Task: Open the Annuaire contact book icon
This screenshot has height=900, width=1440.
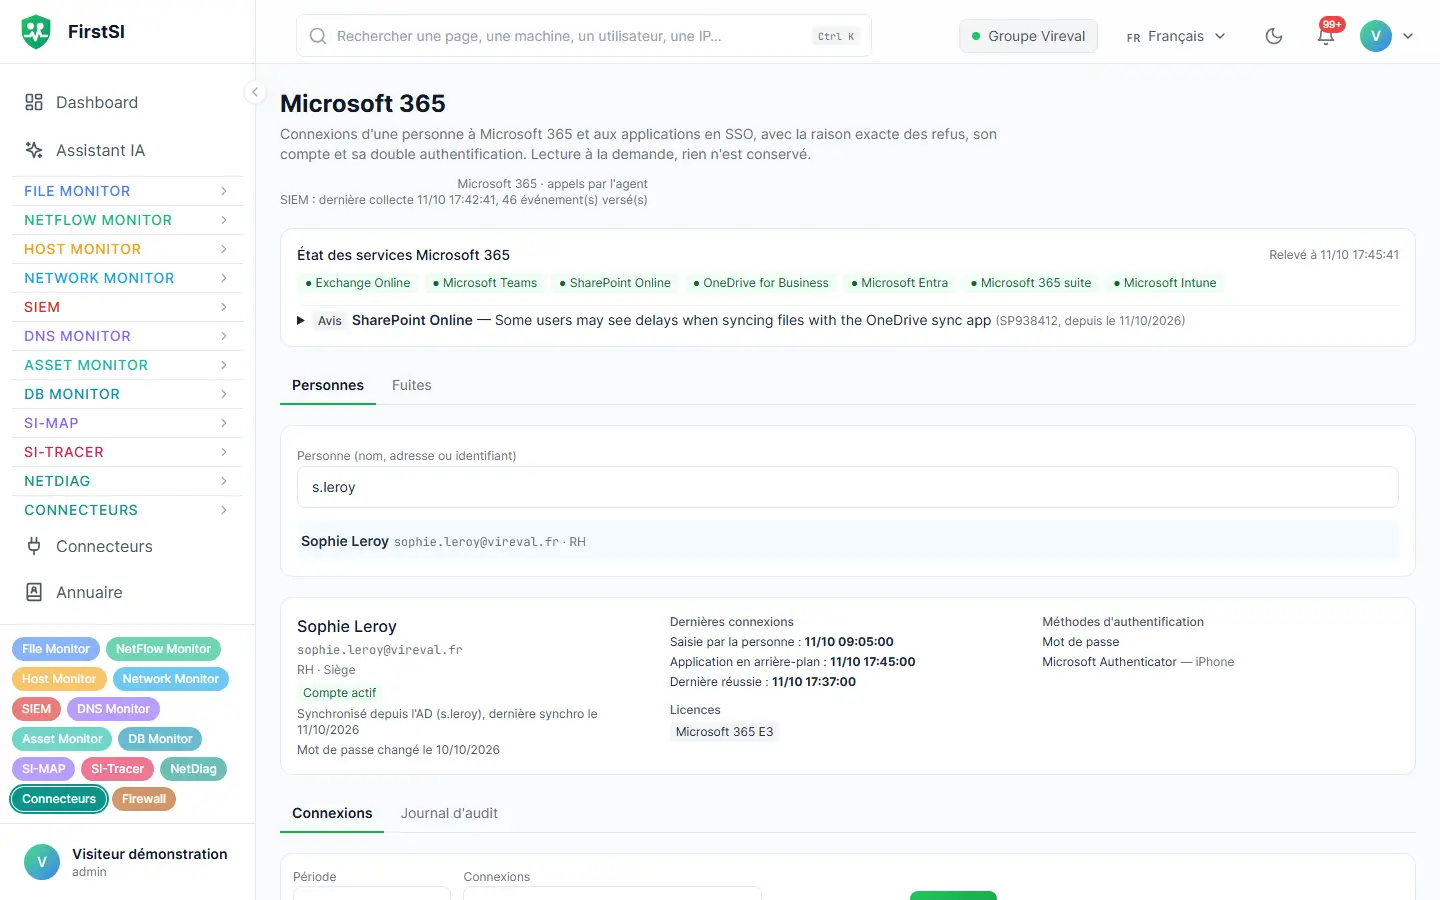Action: (x=34, y=592)
